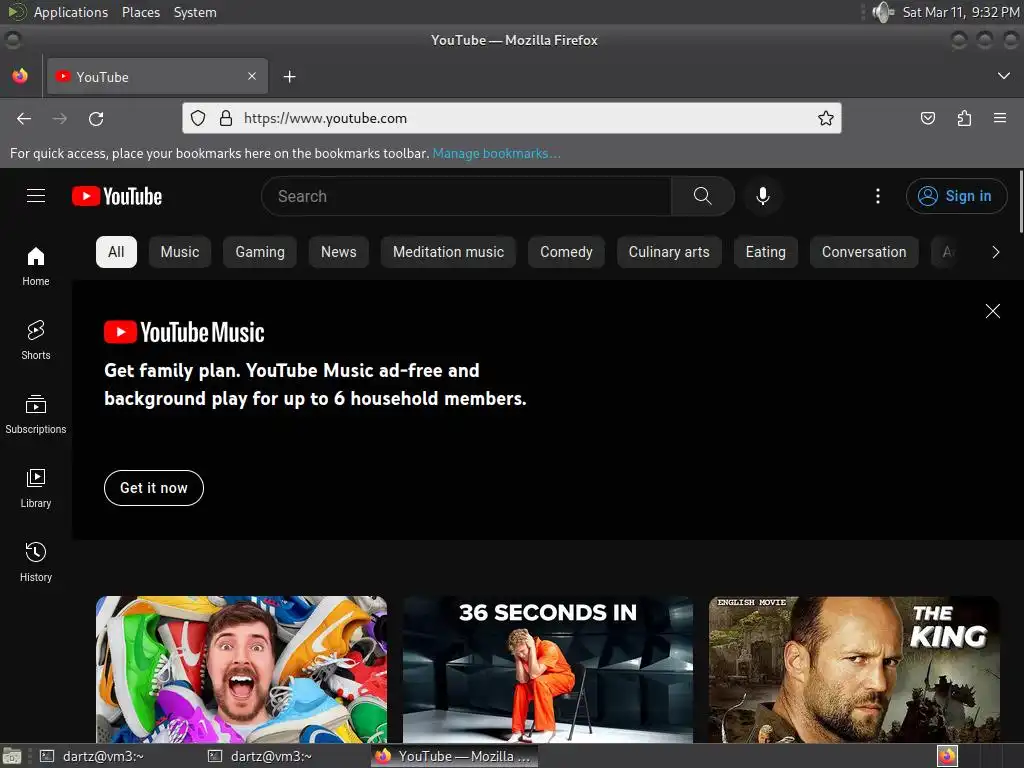Click the YouTube Music logo banner

(184, 332)
